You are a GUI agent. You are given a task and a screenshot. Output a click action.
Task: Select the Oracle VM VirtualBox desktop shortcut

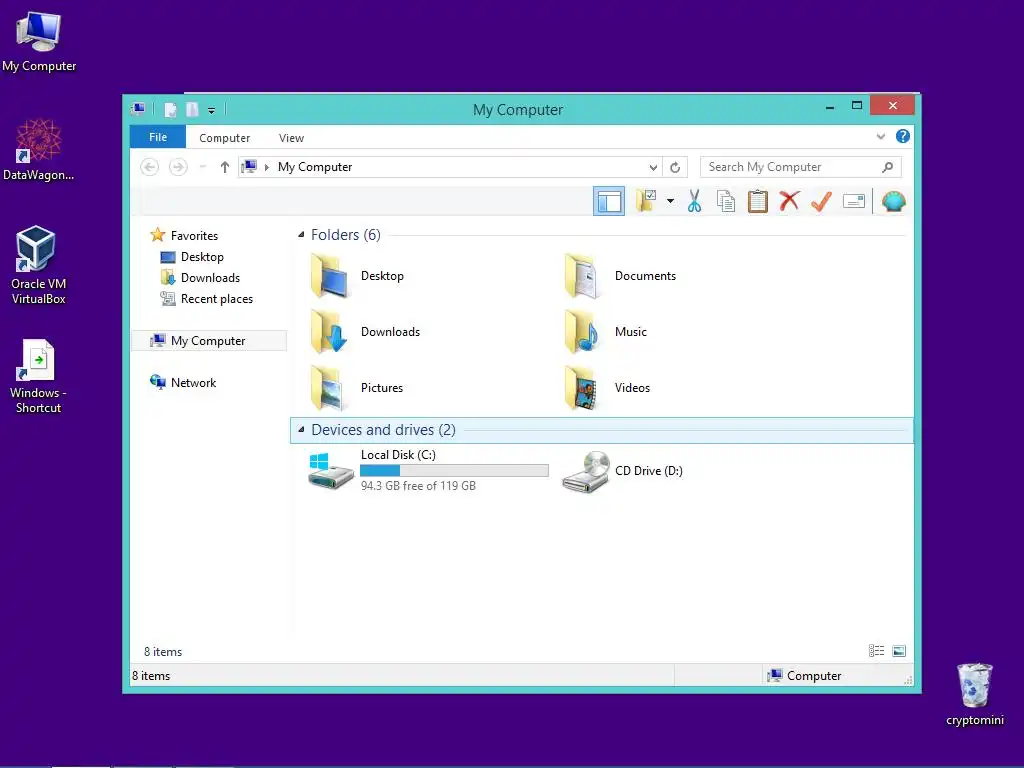click(38, 265)
